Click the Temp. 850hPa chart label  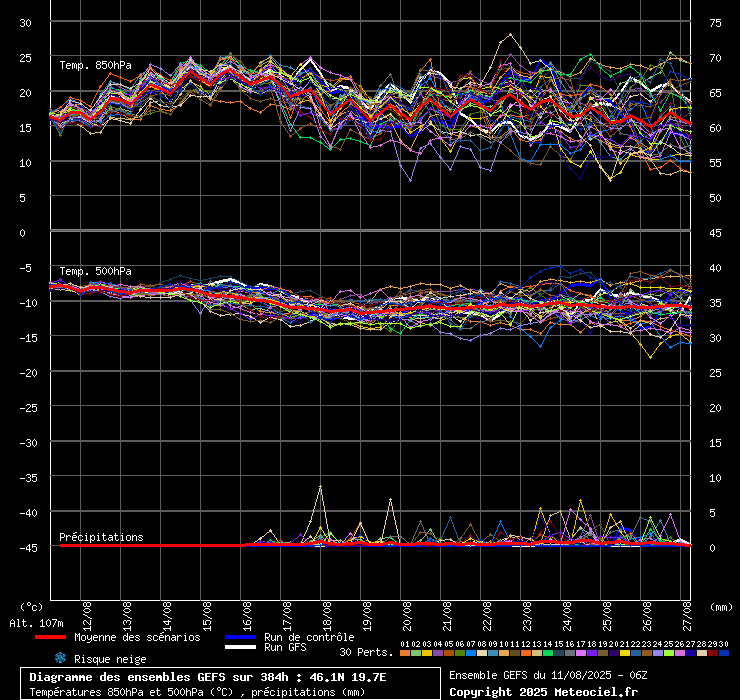click(95, 65)
